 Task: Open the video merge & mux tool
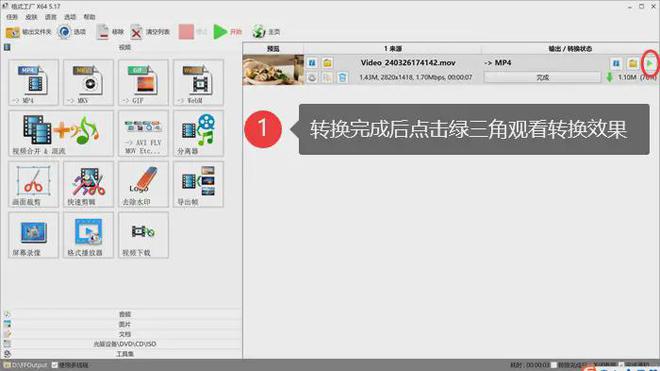pyautogui.click(x=61, y=133)
